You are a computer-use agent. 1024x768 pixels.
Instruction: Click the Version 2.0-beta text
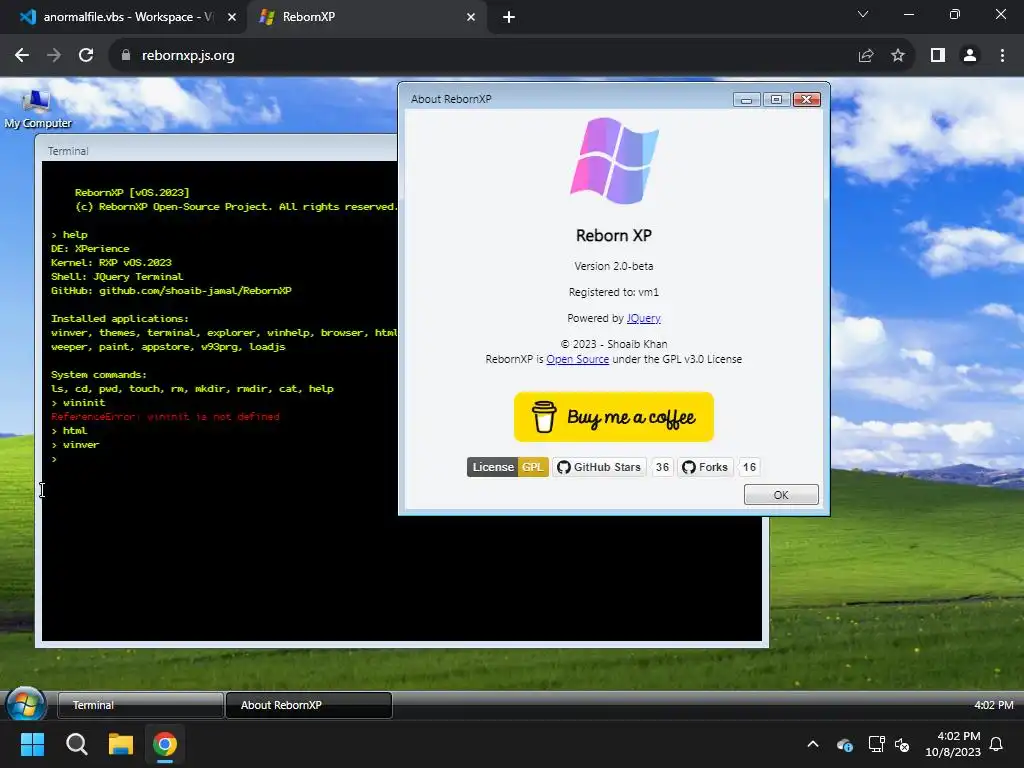614,266
